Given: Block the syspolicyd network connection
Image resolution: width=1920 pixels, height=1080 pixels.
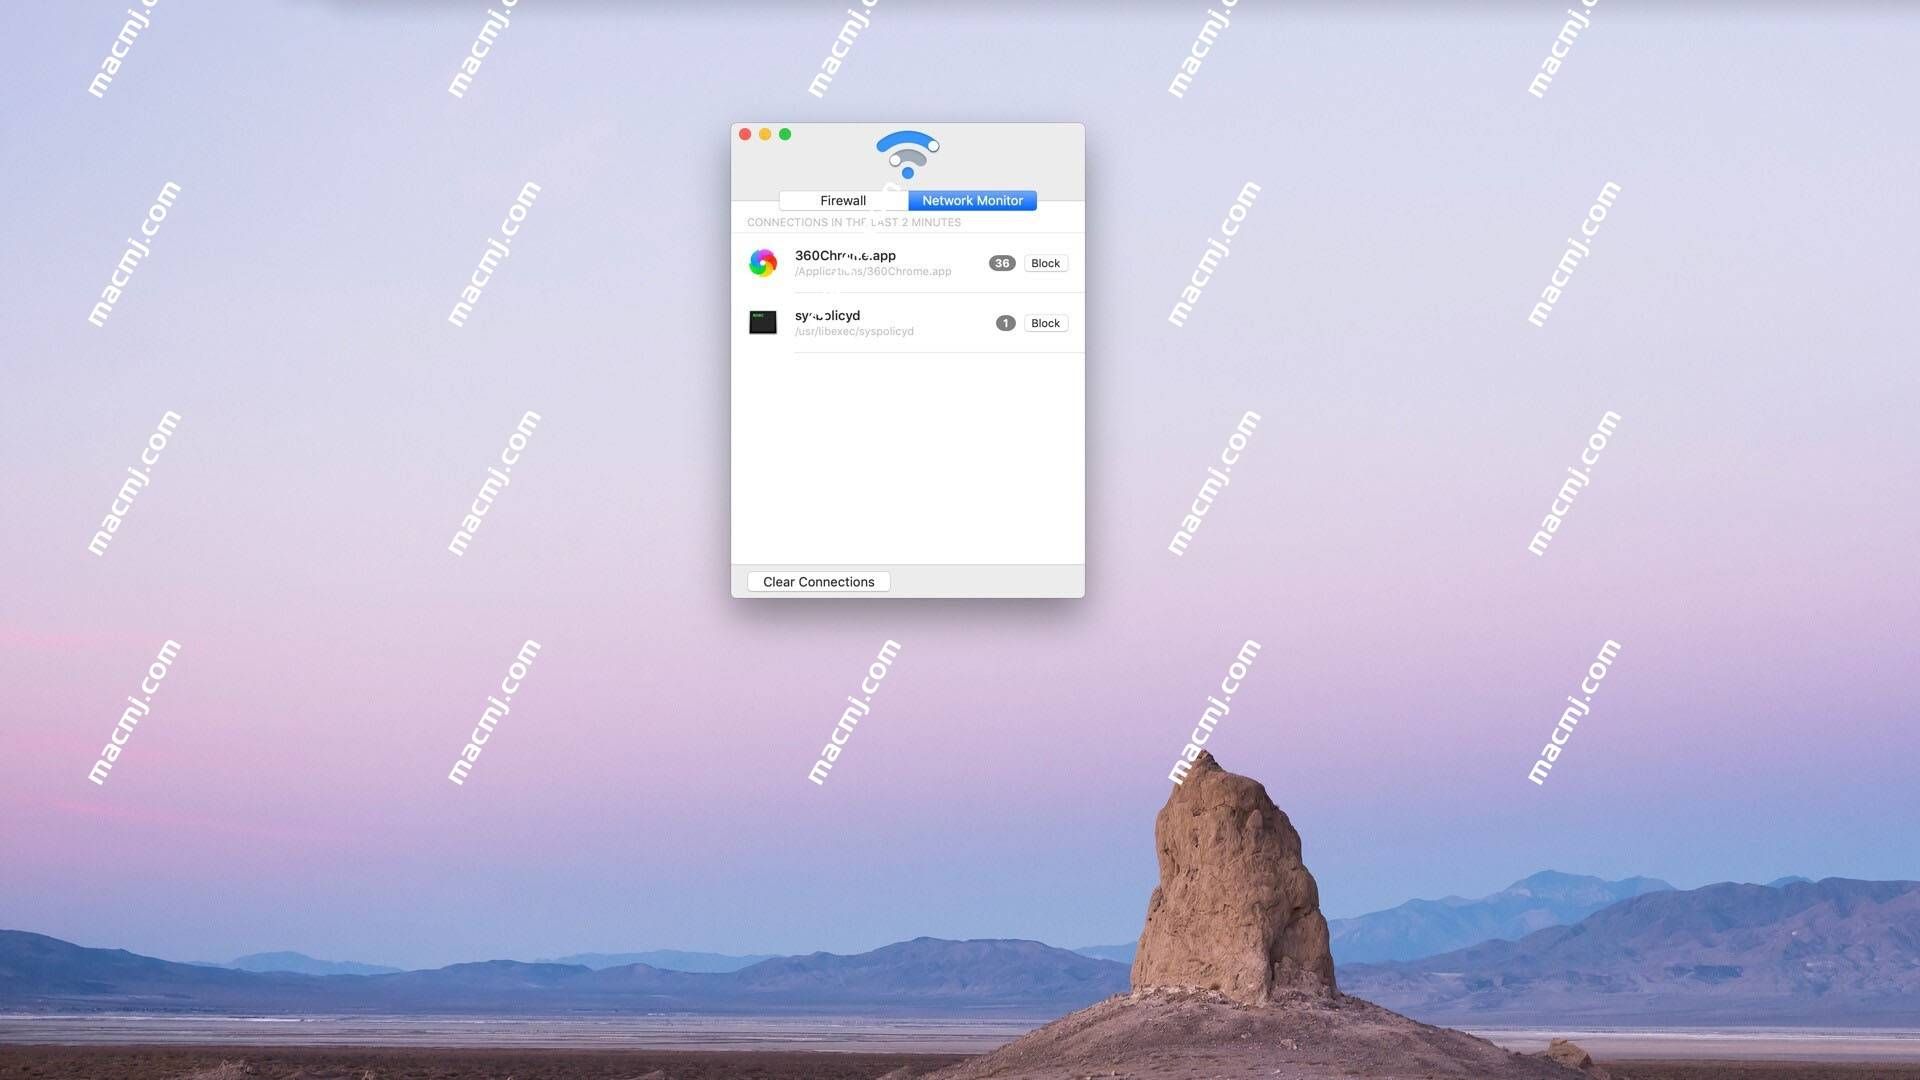Looking at the screenshot, I should 1046,322.
